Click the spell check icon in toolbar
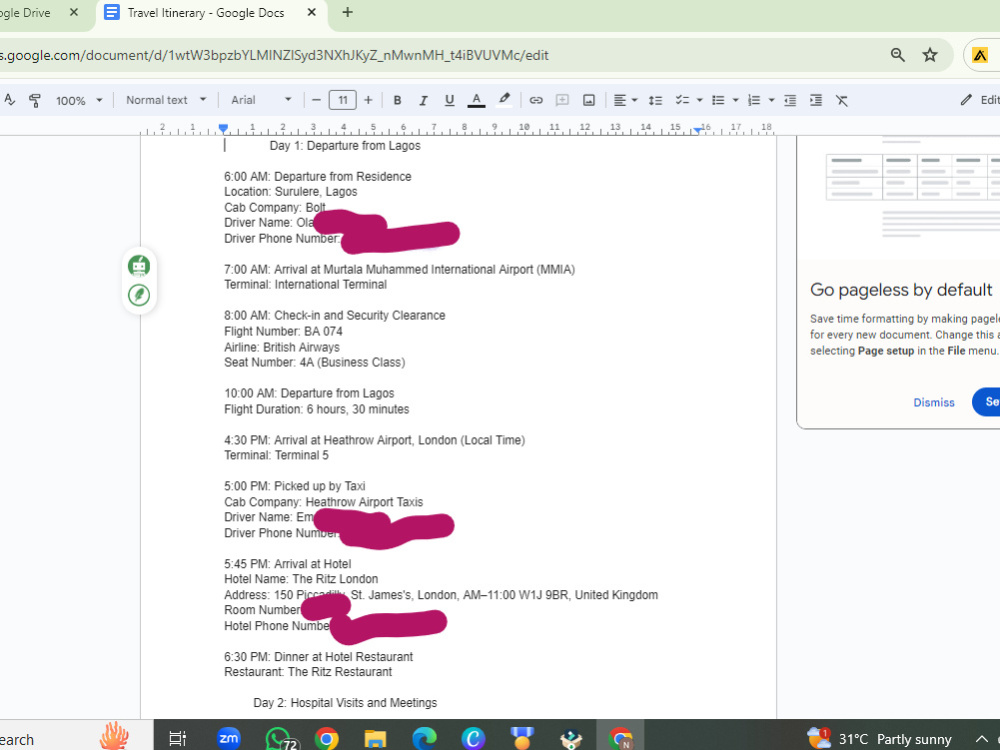This screenshot has width=1000, height=750. (x=8, y=100)
